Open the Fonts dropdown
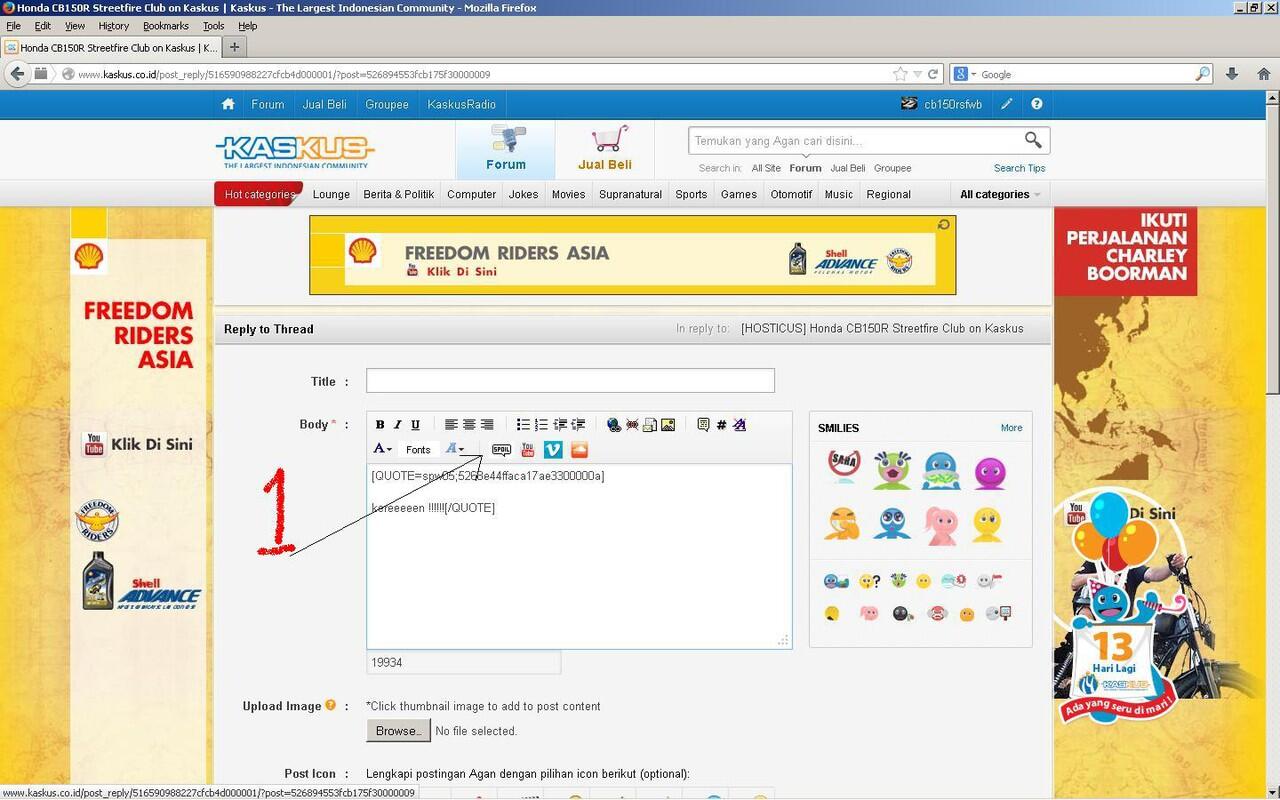Screen dimensions: 1280x800 point(419,450)
